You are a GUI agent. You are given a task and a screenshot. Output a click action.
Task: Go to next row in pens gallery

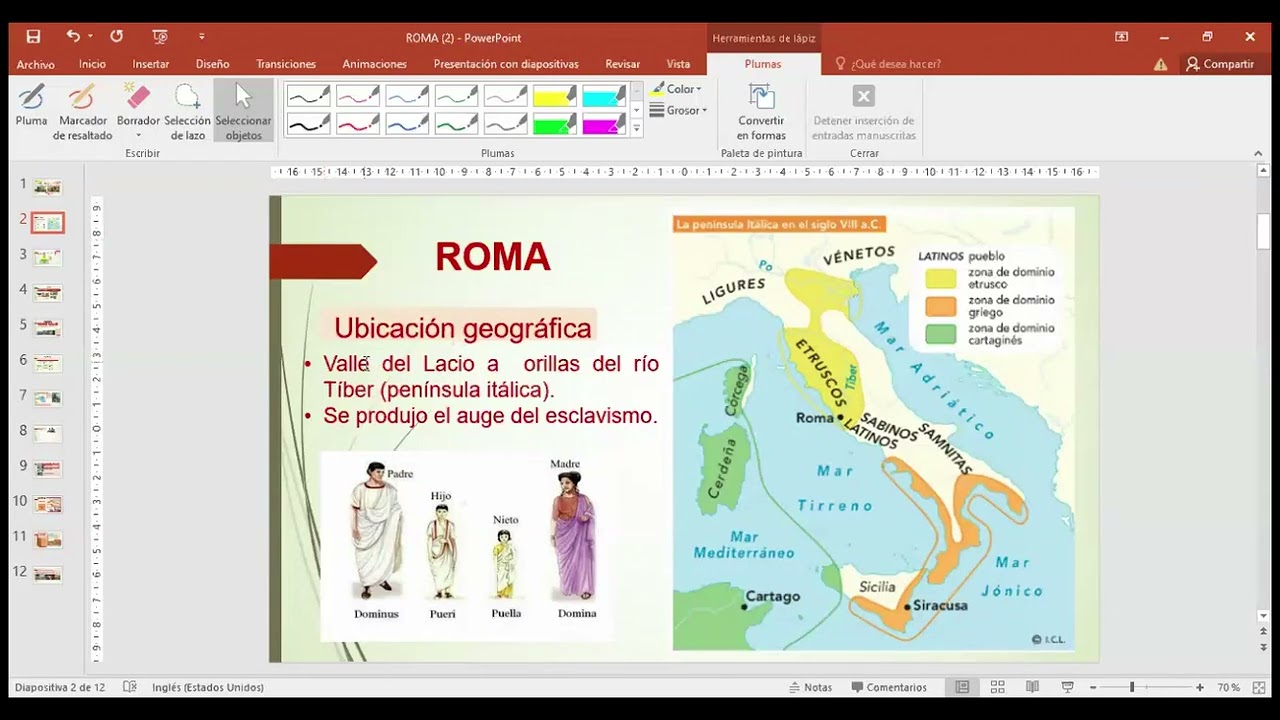click(636, 109)
